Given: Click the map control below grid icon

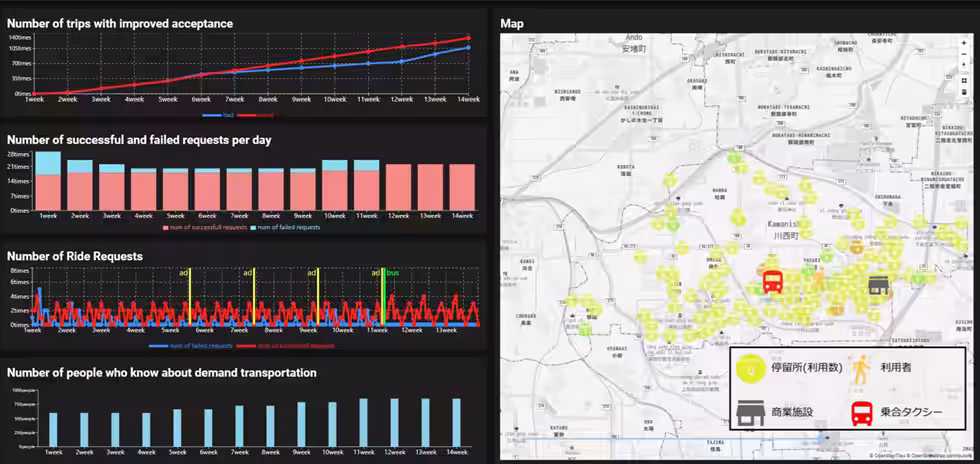Looking at the screenshot, I should pyautogui.click(x=962, y=91).
